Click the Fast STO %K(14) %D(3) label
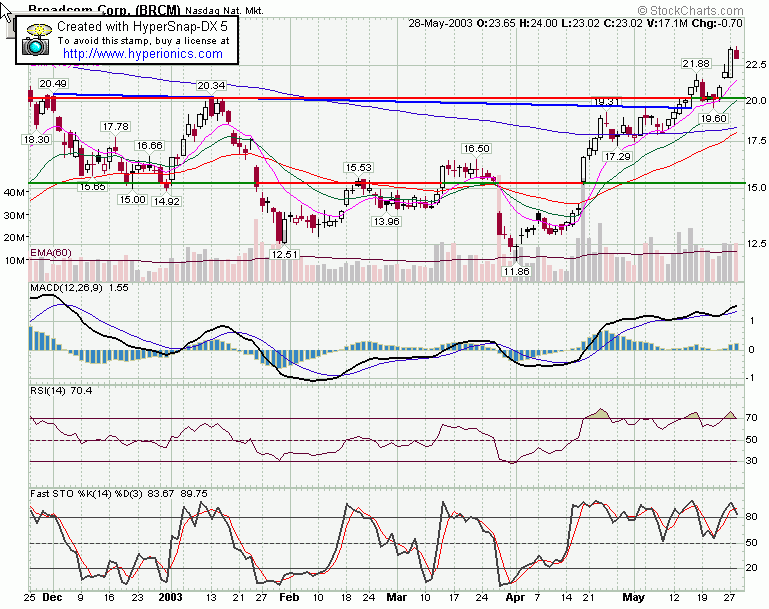 86,494
